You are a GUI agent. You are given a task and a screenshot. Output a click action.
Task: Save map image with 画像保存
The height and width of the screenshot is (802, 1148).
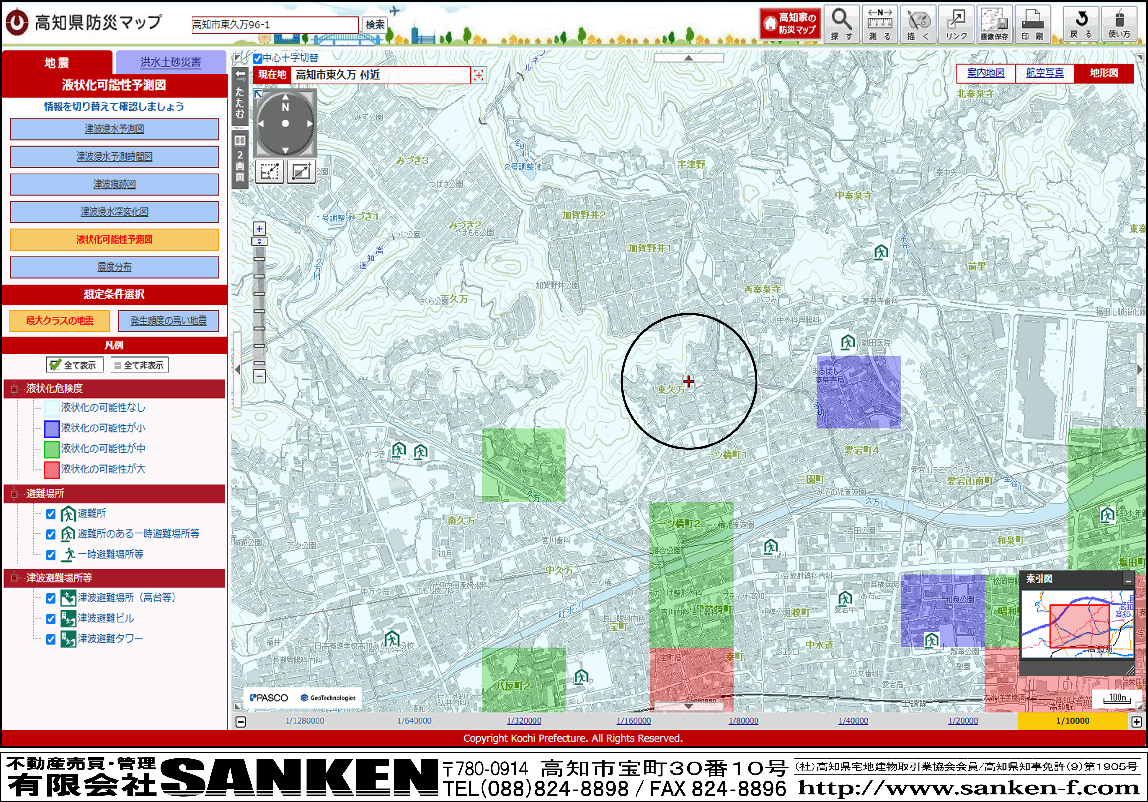point(994,23)
